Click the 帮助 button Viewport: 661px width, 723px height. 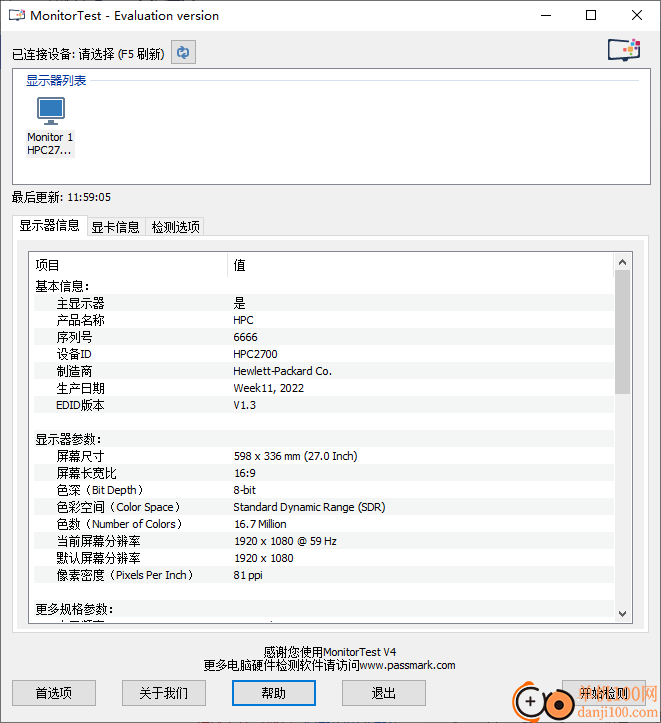coord(274,693)
